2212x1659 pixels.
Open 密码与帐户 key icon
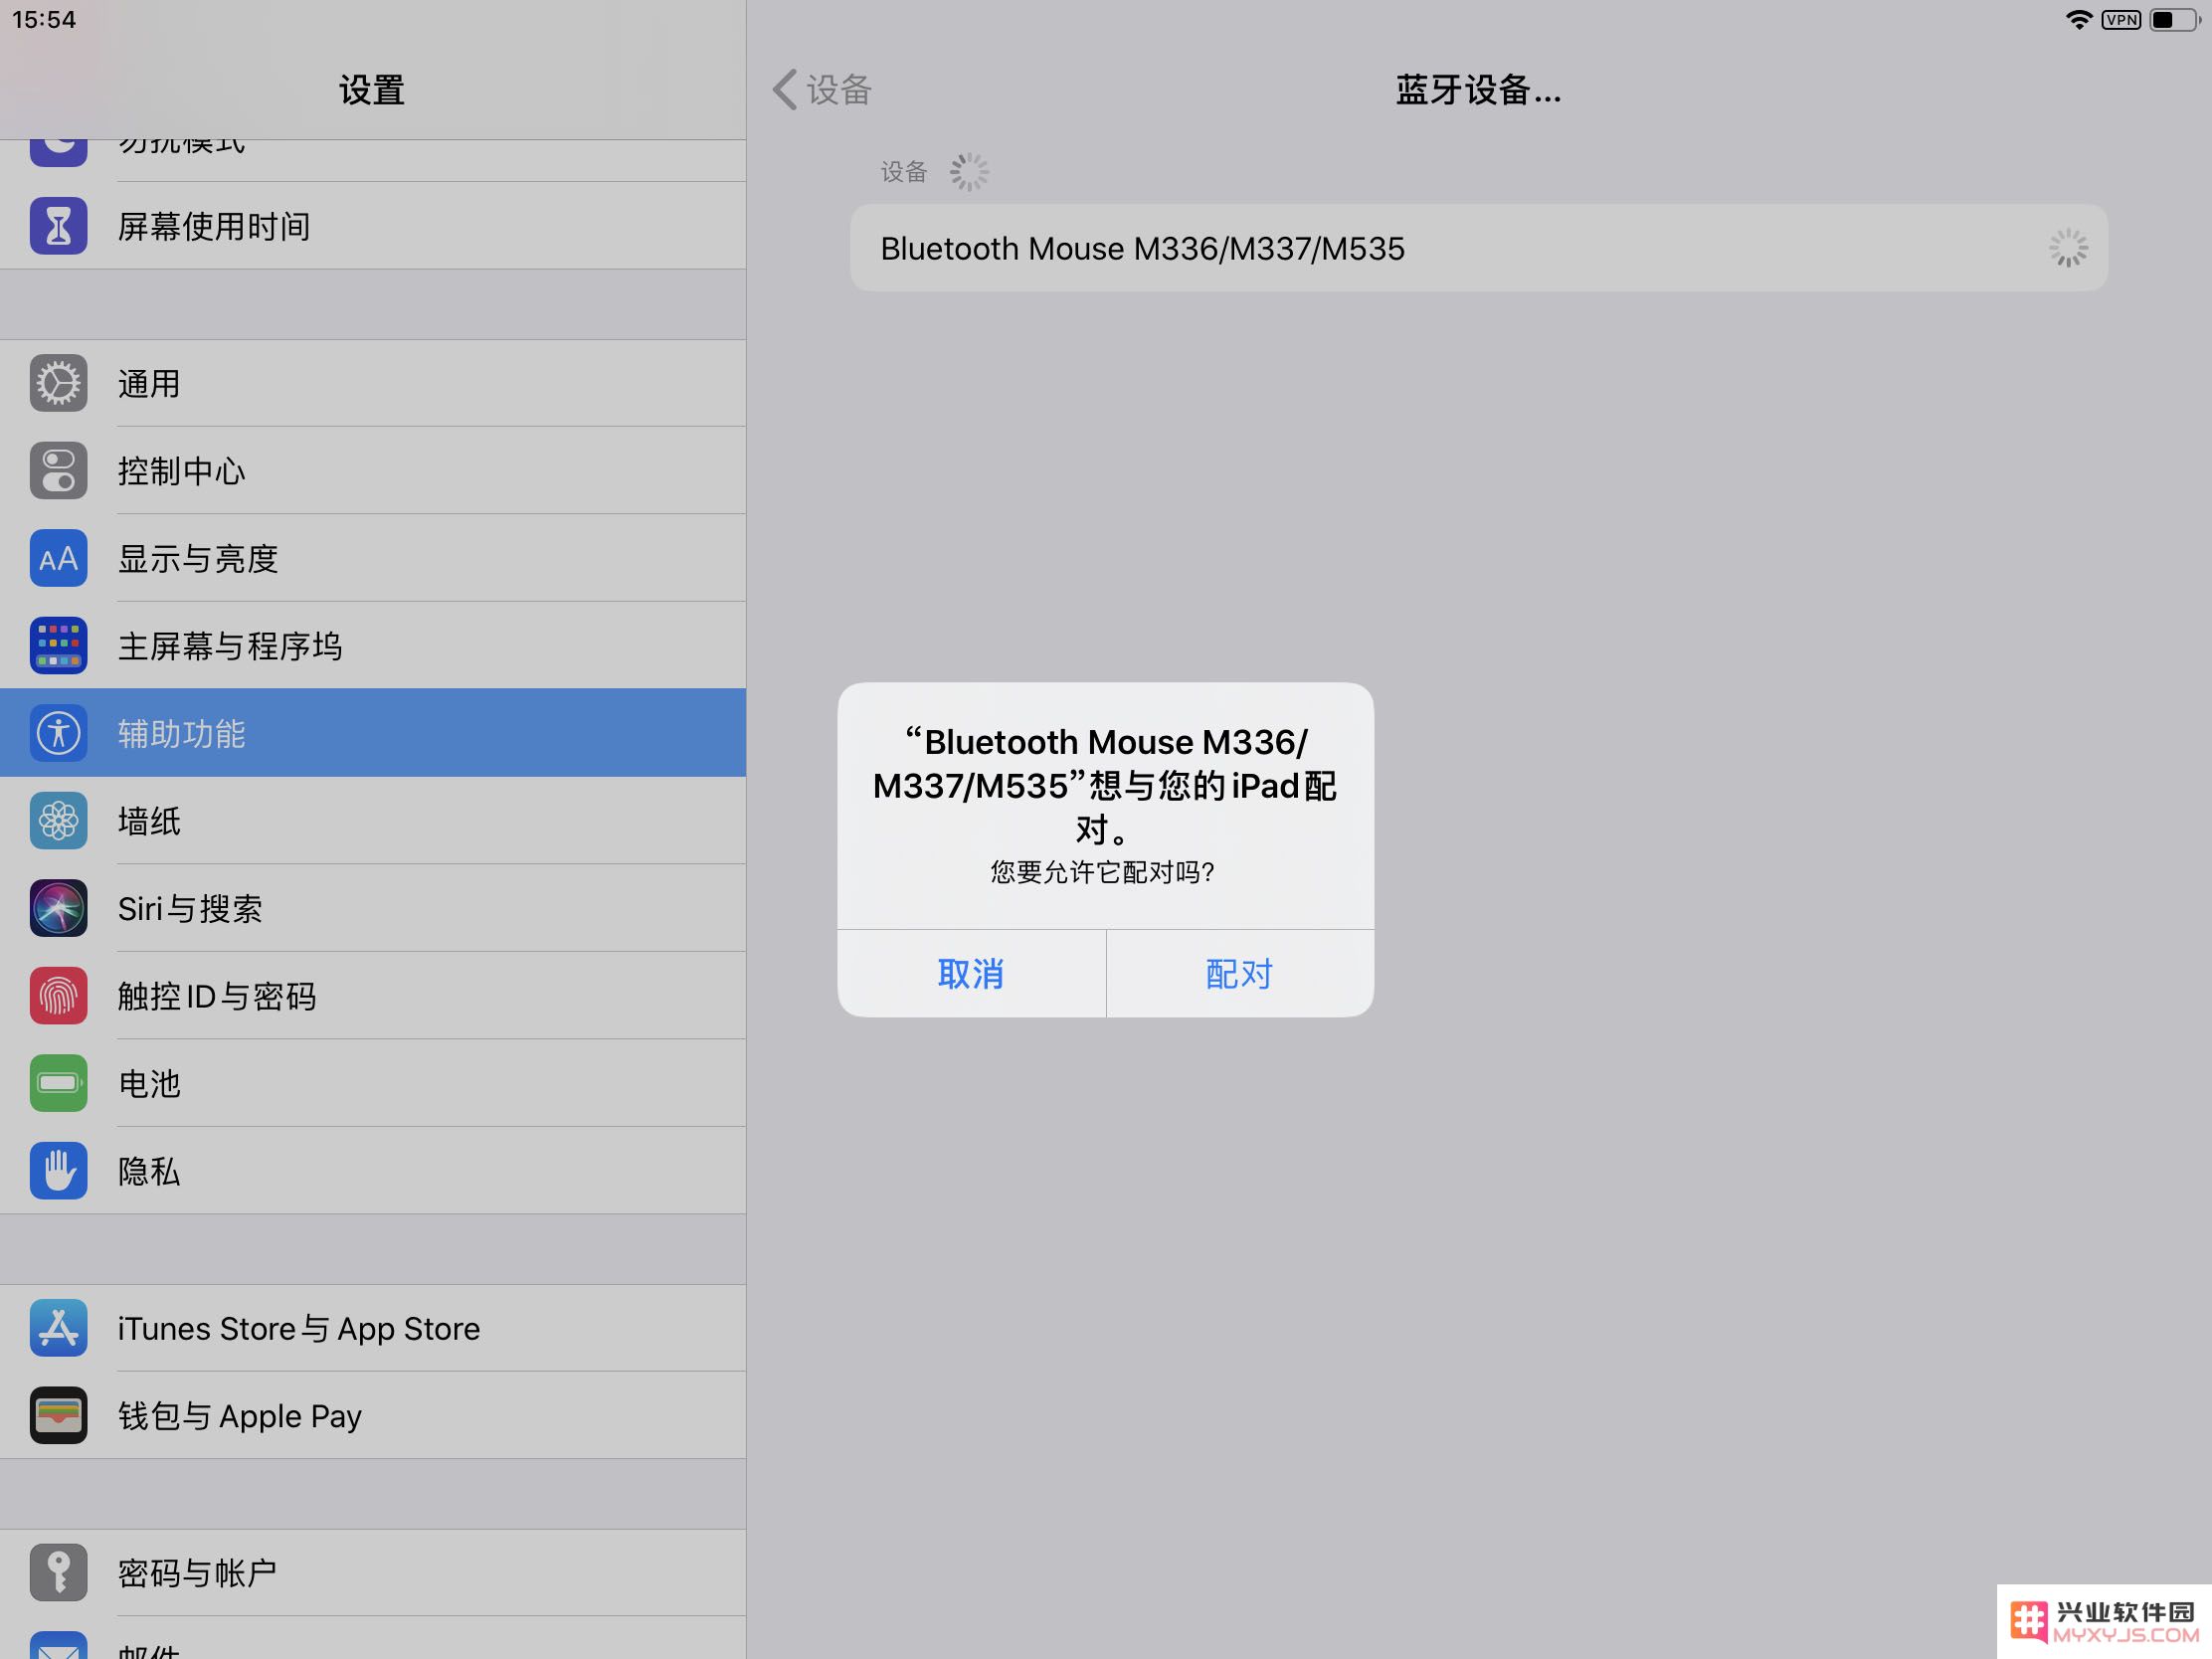(x=58, y=1573)
